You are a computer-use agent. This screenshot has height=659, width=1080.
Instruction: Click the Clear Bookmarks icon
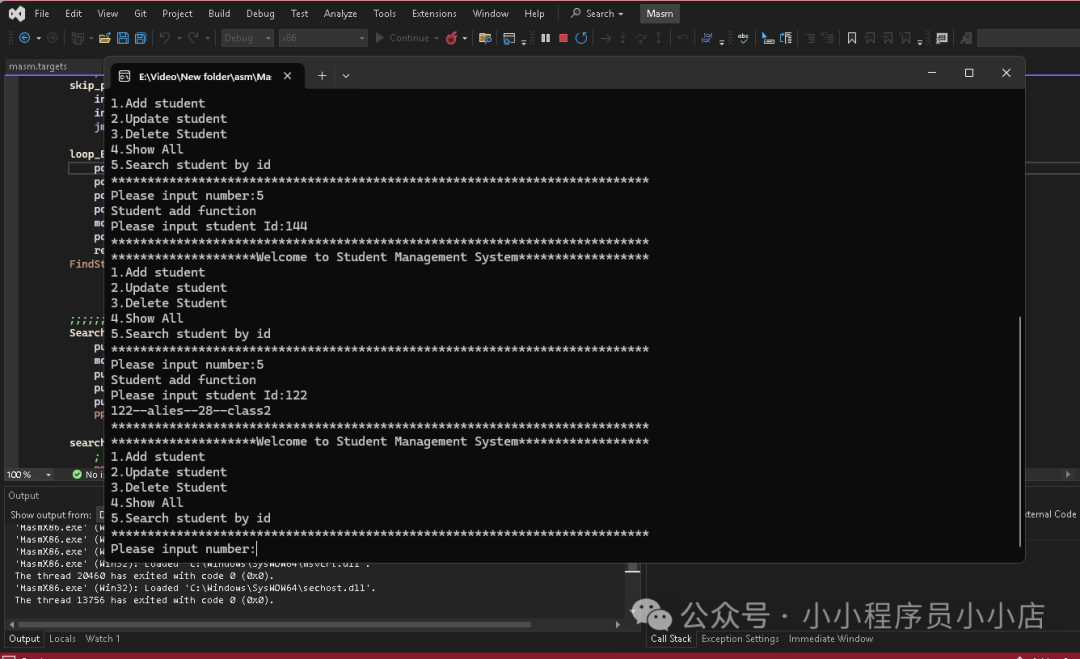click(906, 38)
